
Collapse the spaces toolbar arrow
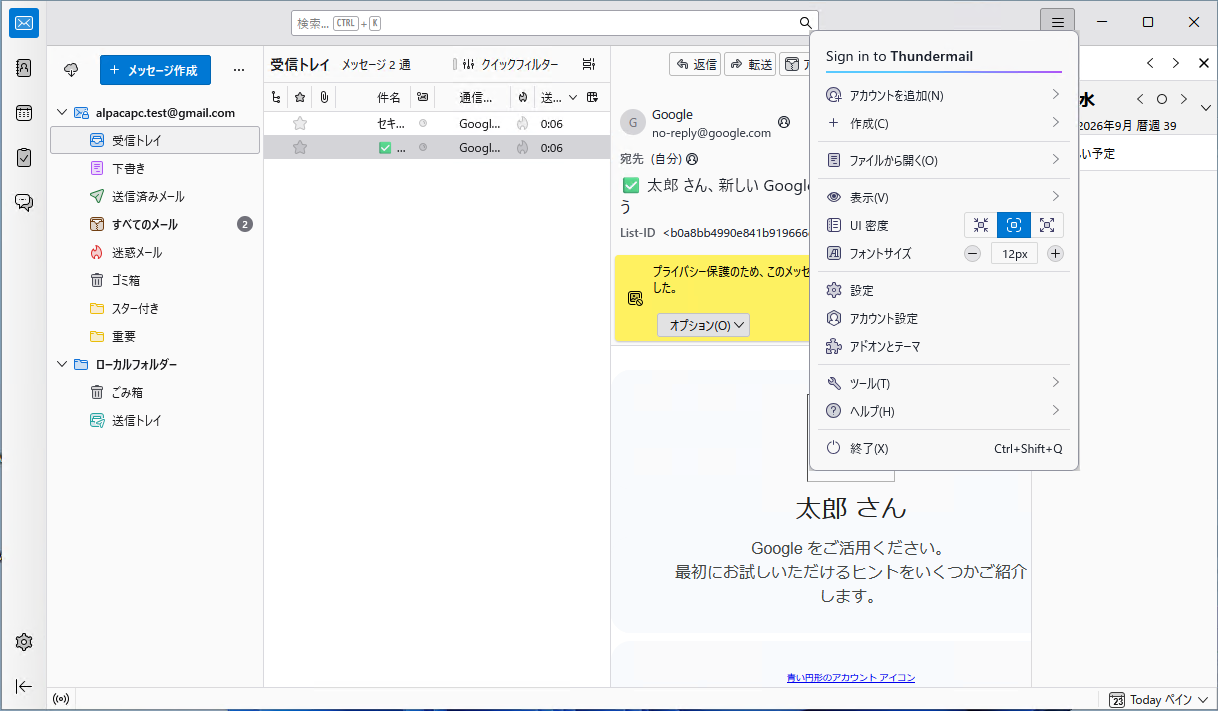point(24,686)
